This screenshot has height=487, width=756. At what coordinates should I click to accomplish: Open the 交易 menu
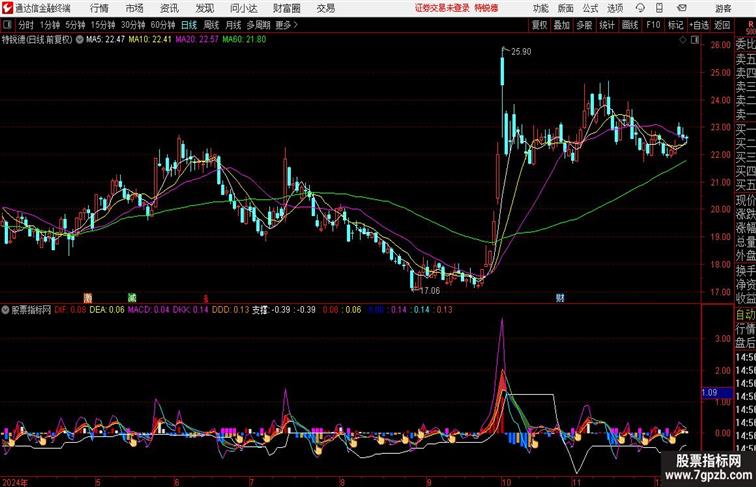tap(325, 8)
